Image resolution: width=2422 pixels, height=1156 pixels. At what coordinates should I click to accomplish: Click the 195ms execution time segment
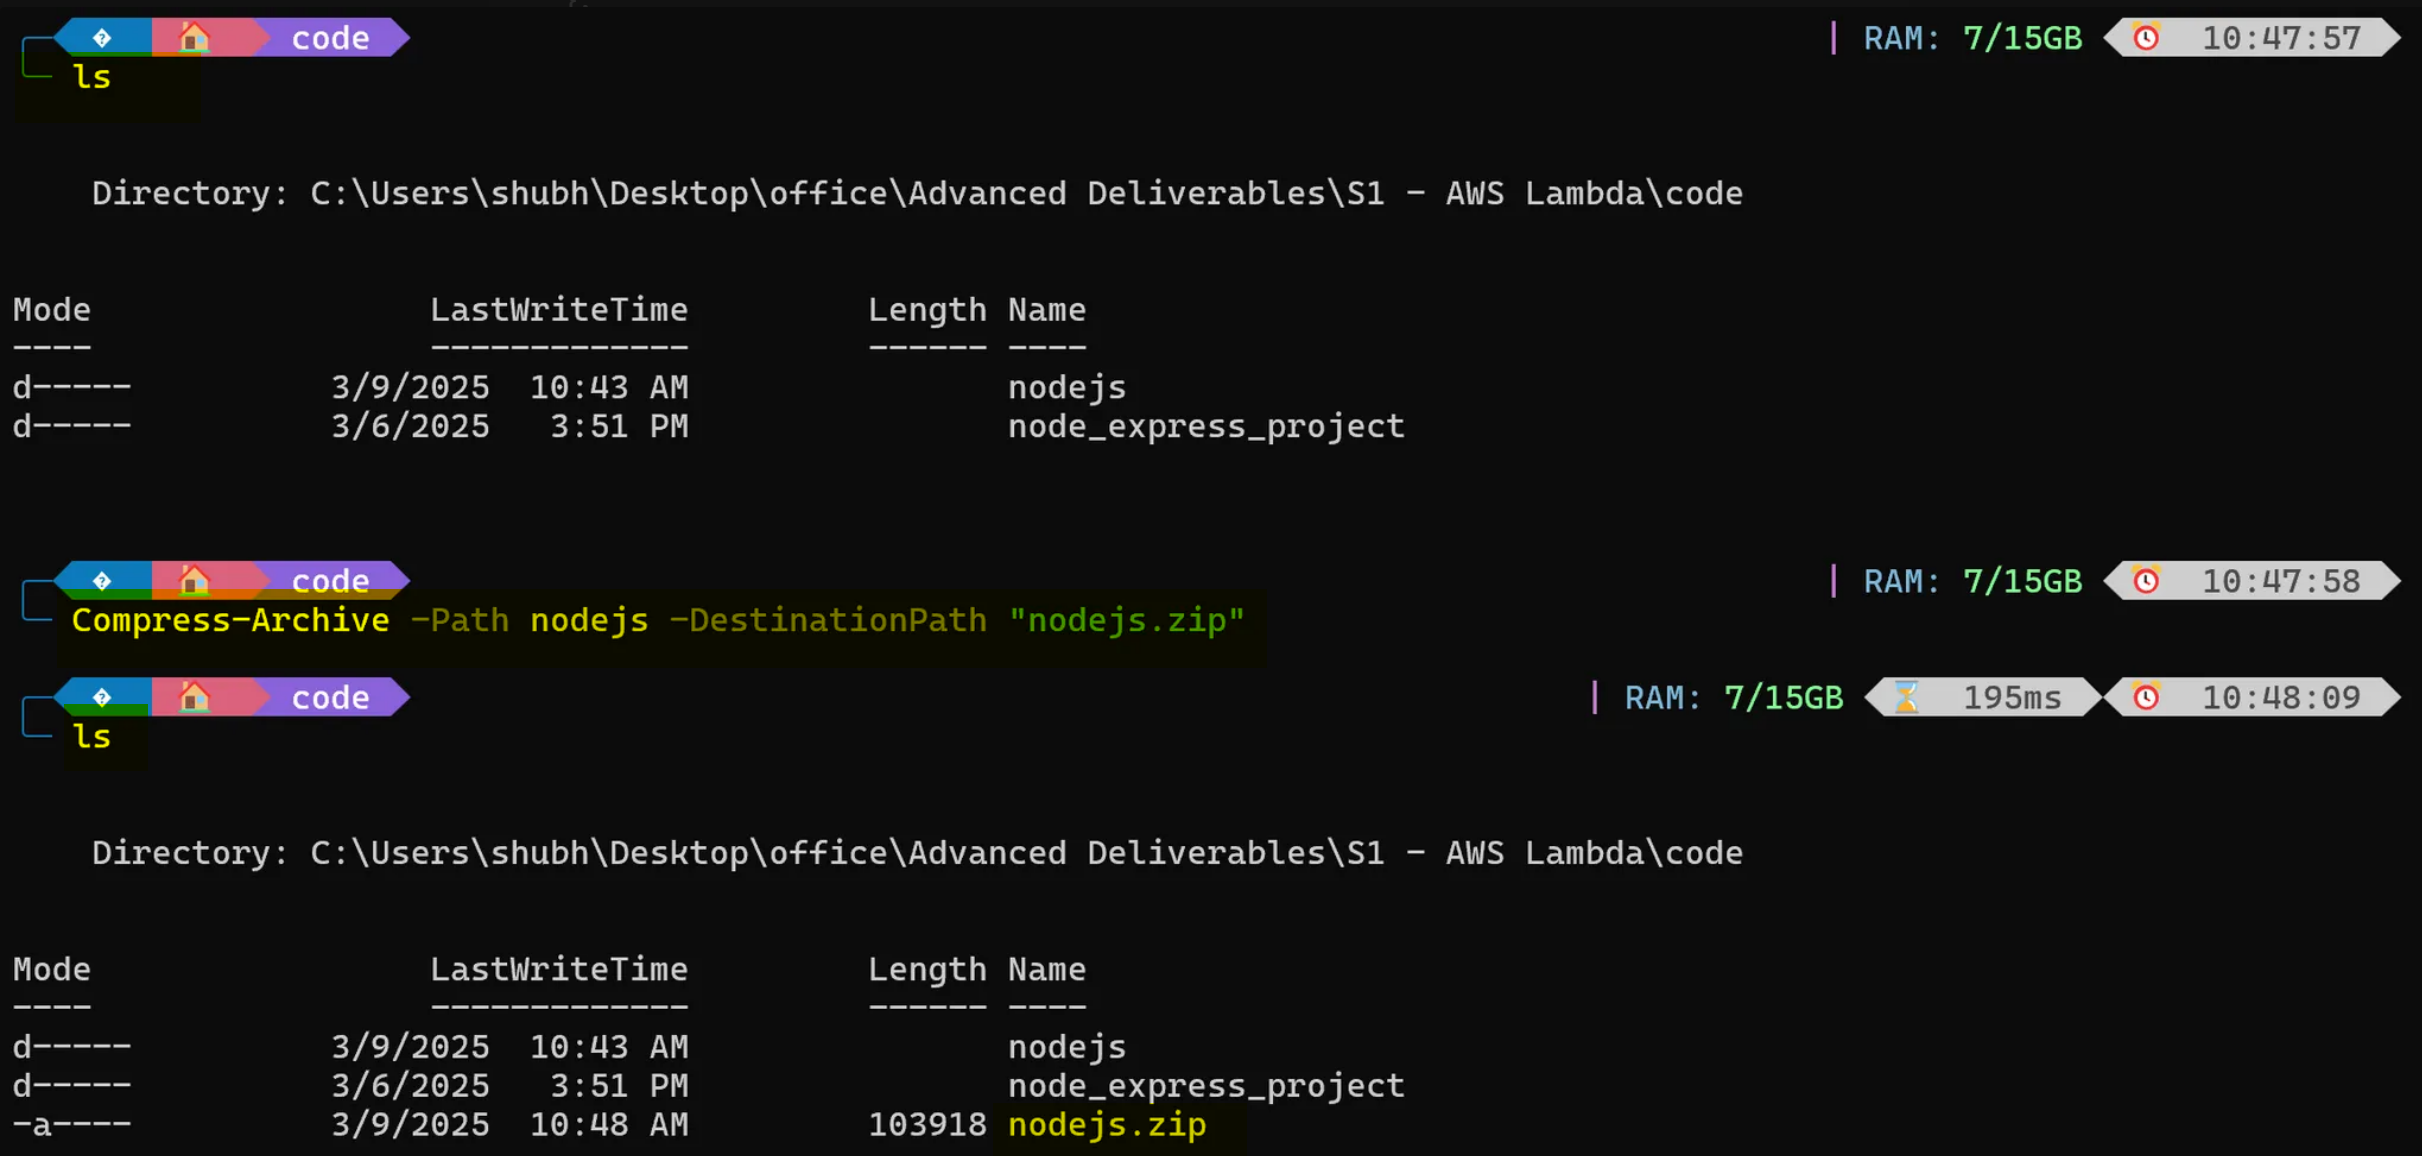point(2011,697)
